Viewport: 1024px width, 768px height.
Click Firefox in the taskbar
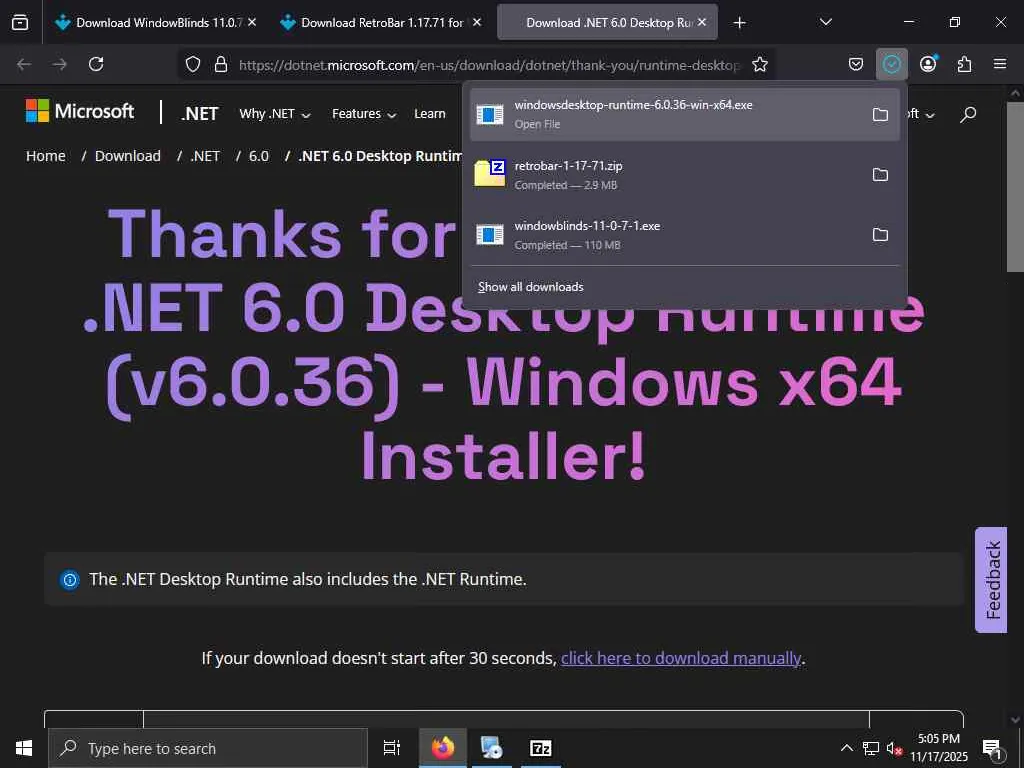coord(443,748)
